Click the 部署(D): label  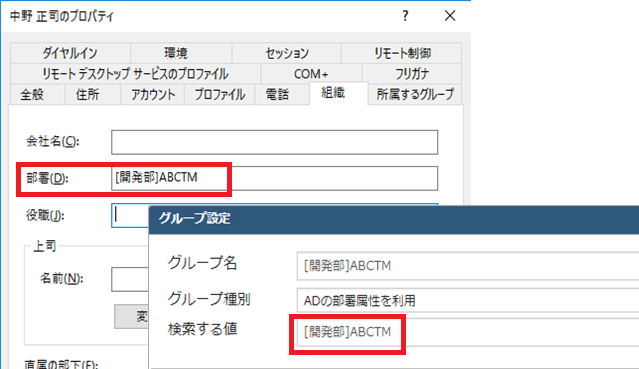[x=47, y=178]
